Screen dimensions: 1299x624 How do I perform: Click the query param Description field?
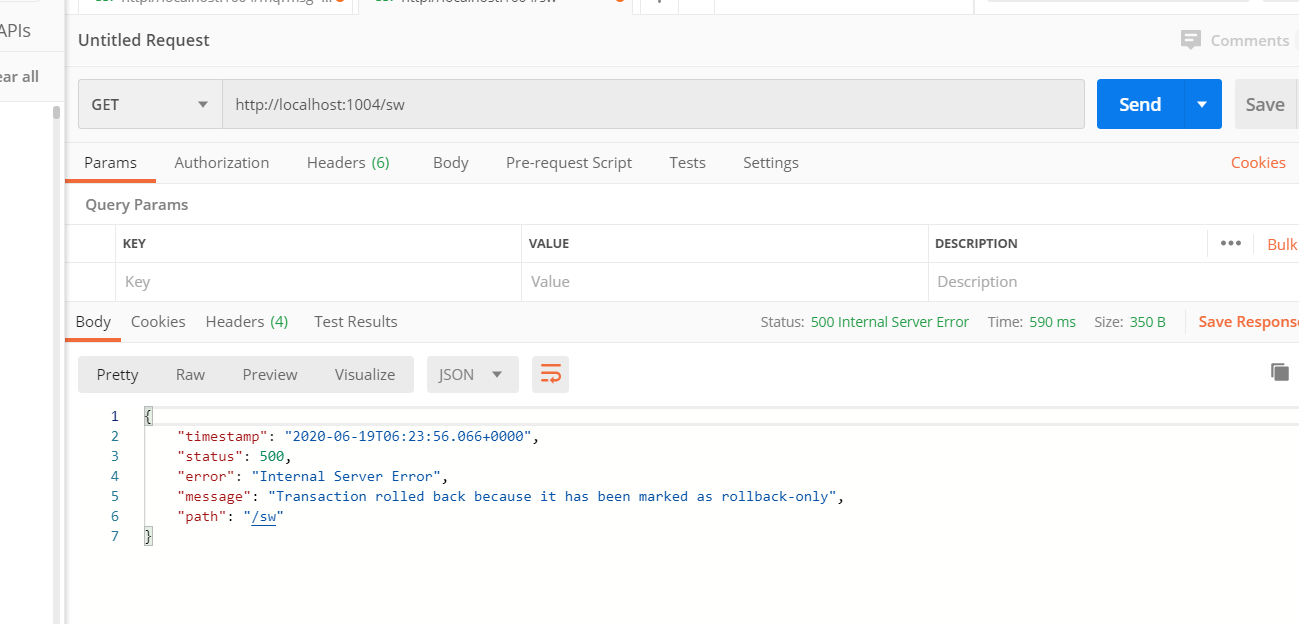(x=1113, y=282)
